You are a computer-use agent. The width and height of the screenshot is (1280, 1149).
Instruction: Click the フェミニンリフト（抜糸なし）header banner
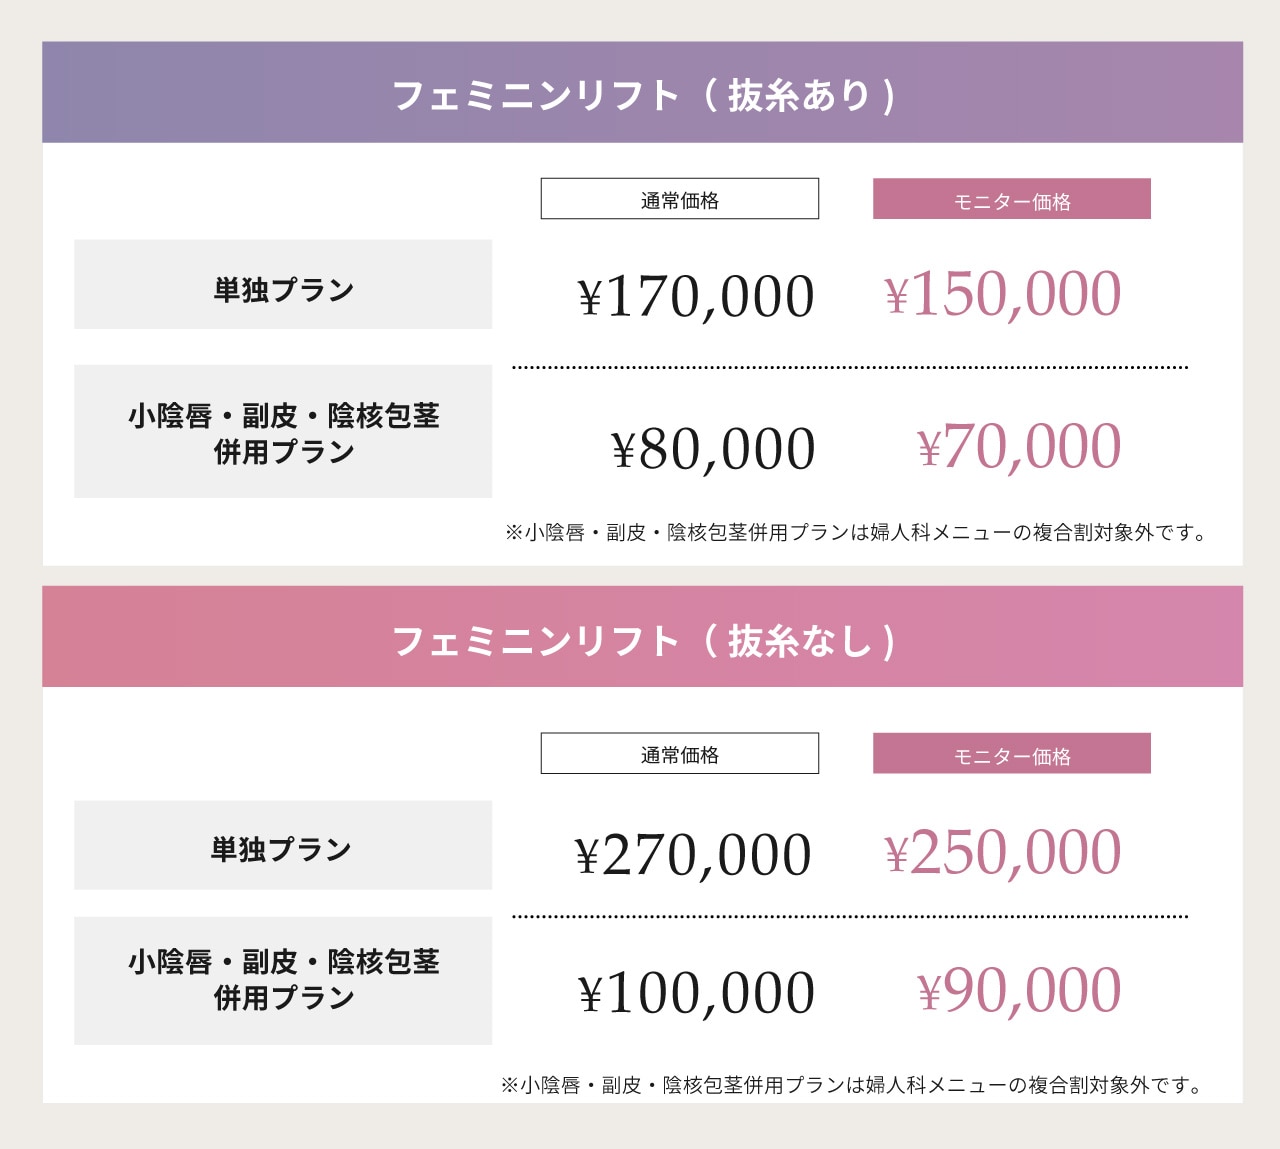click(x=642, y=639)
